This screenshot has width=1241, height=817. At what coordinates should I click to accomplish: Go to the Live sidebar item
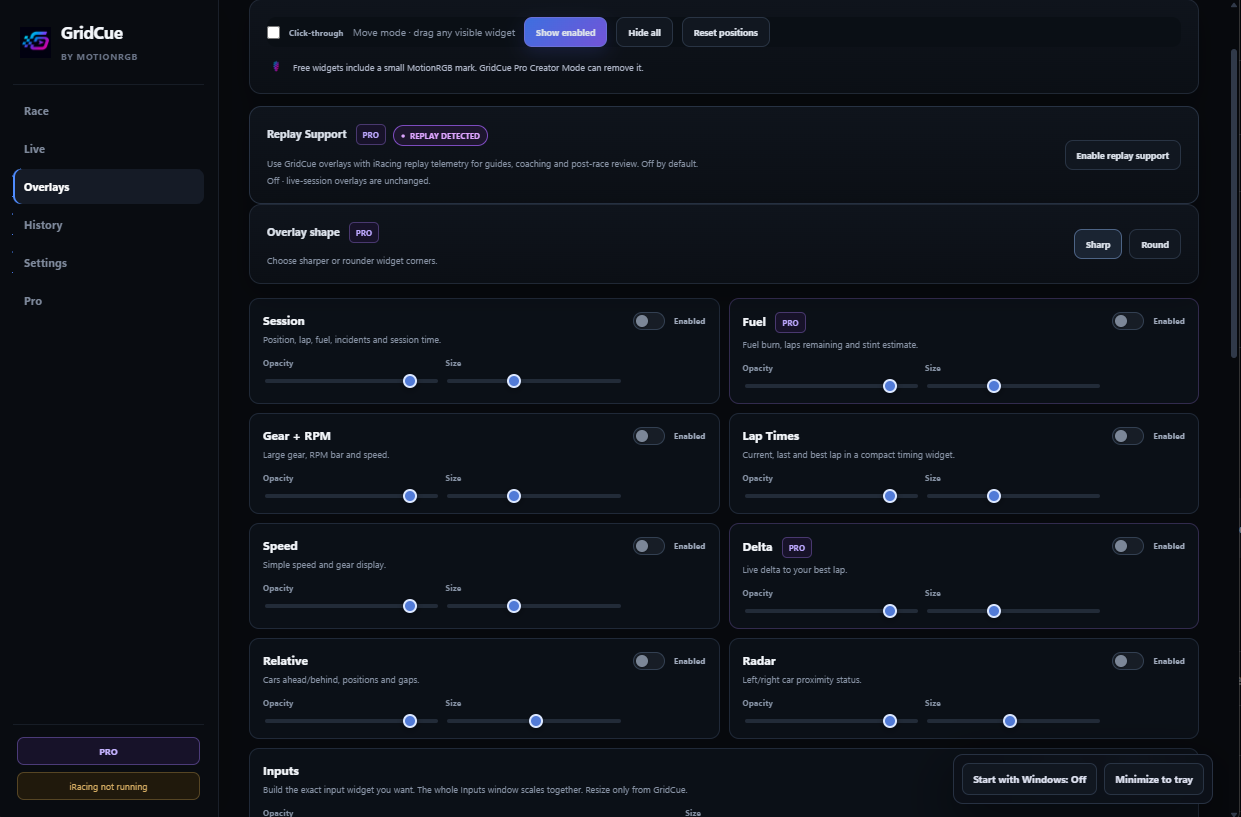pos(108,149)
